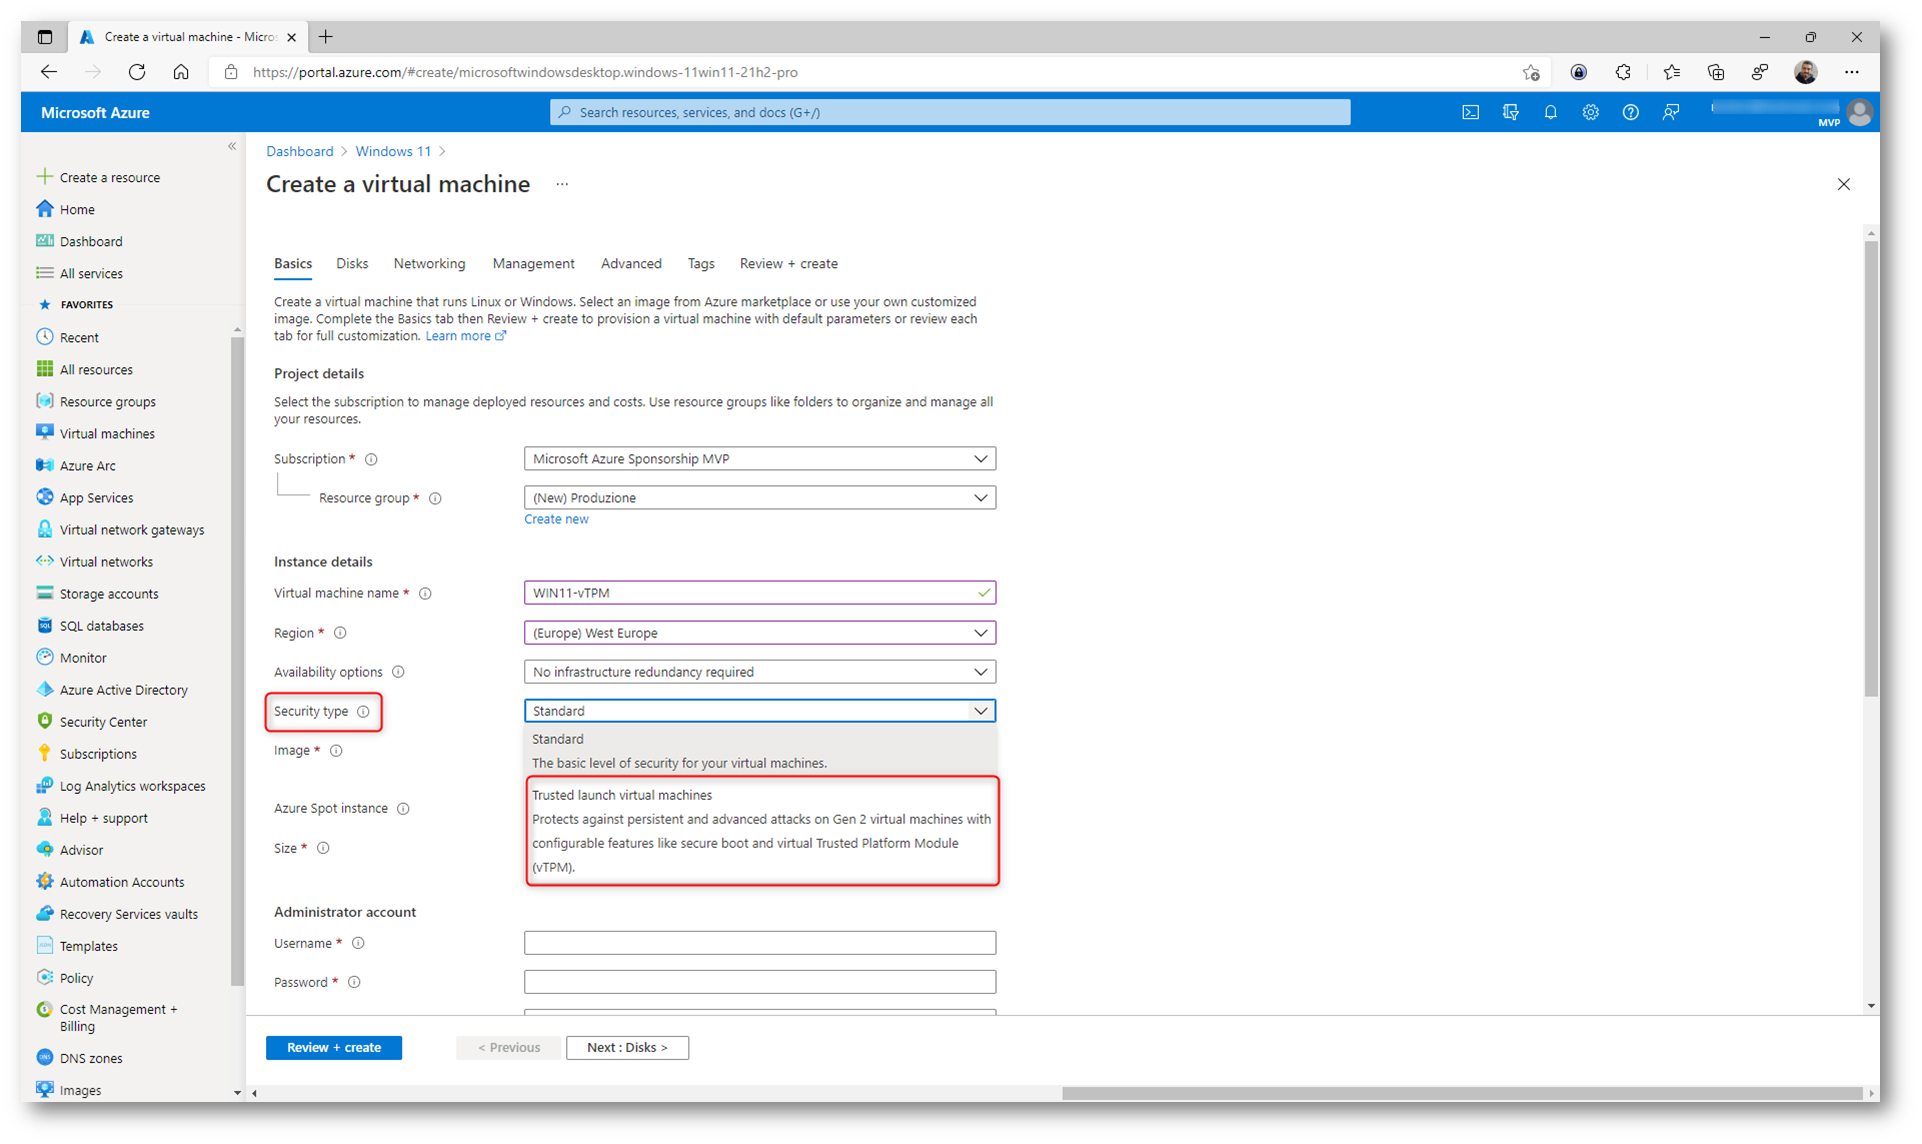Show info tooltip for Subscription
The image size is (1922, 1144).
pyautogui.click(x=371, y=459)
